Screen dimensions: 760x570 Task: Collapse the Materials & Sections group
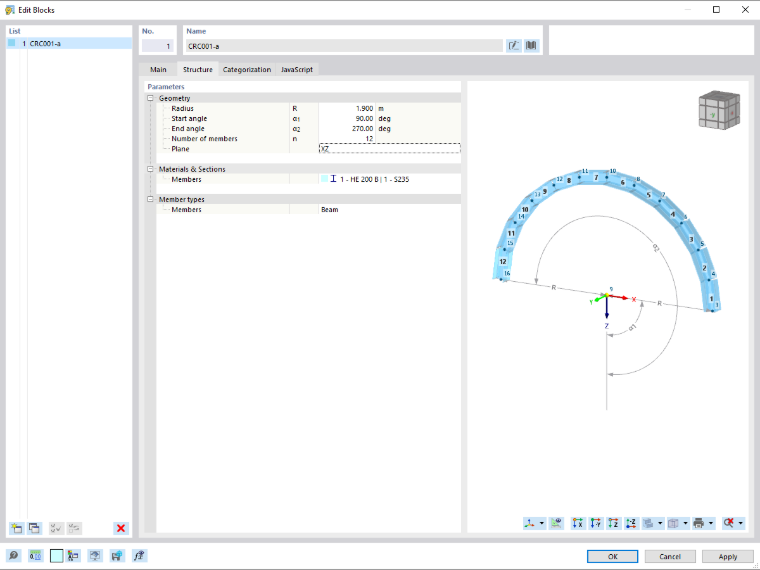(x=150, y=169)
